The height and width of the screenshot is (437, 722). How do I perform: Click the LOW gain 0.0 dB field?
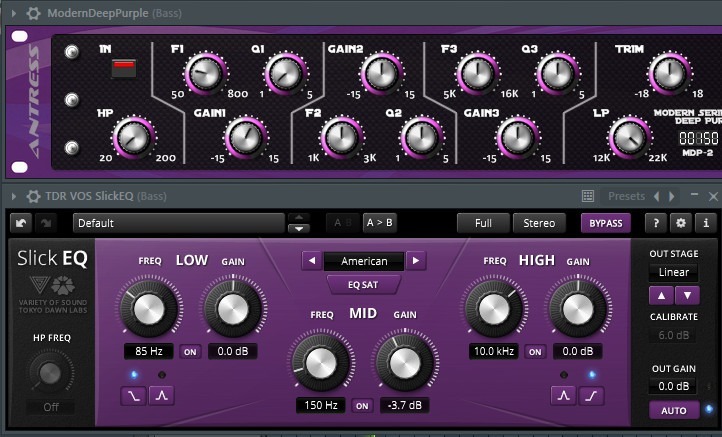coord(233,351)
